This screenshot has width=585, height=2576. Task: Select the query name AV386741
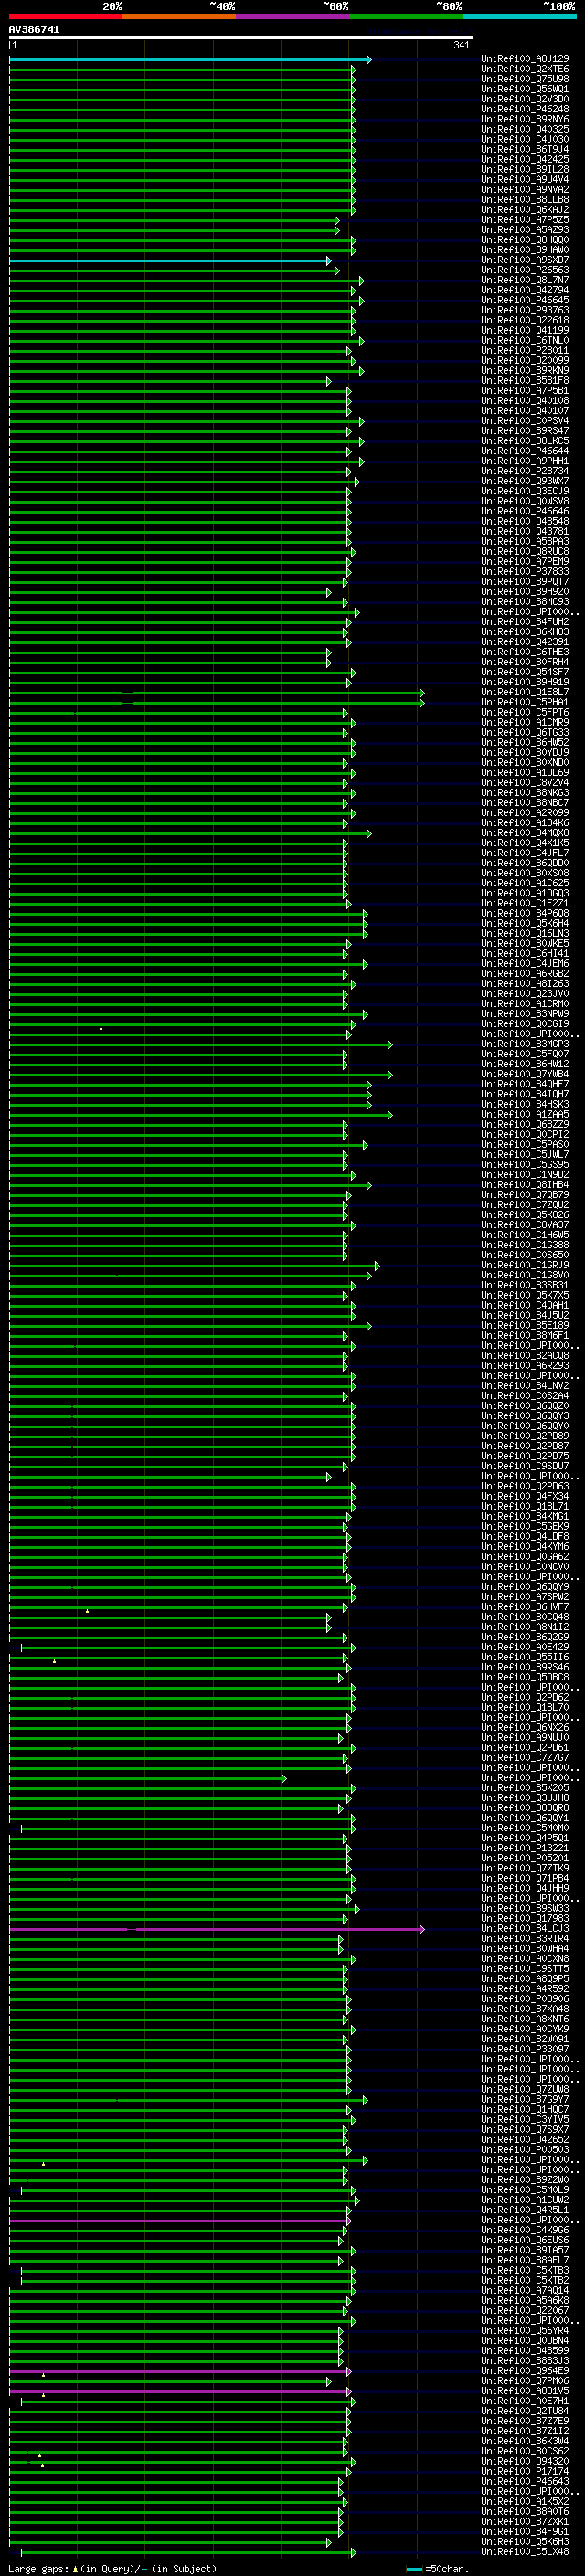pyautogui.click(x=34, y=30)
